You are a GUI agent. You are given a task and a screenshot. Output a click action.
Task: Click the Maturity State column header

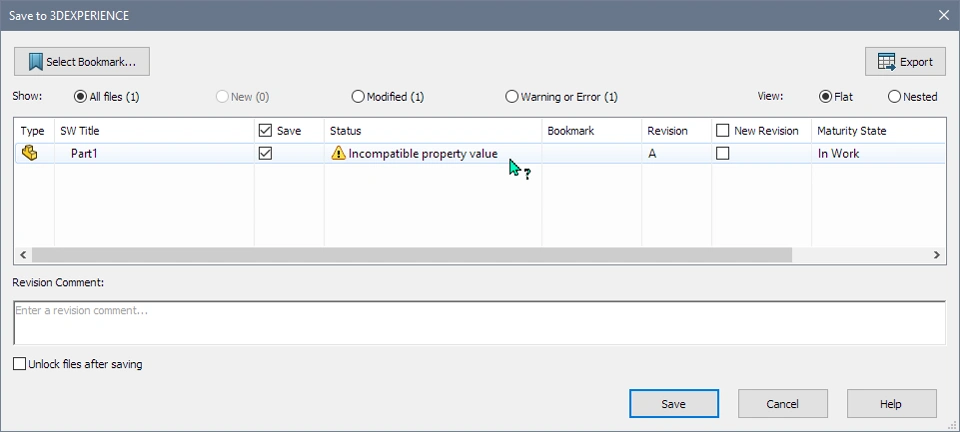point(870,131)
